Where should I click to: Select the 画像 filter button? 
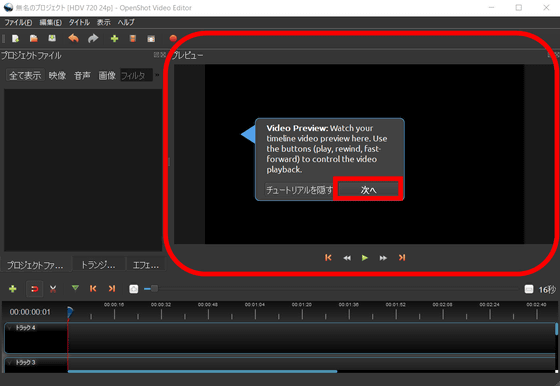(x=107, y=75)
